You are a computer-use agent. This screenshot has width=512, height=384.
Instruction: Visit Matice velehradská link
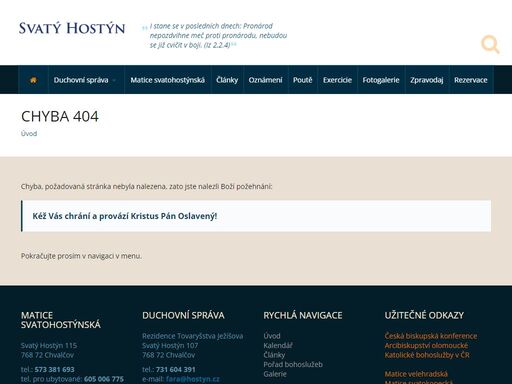[416, 374]
